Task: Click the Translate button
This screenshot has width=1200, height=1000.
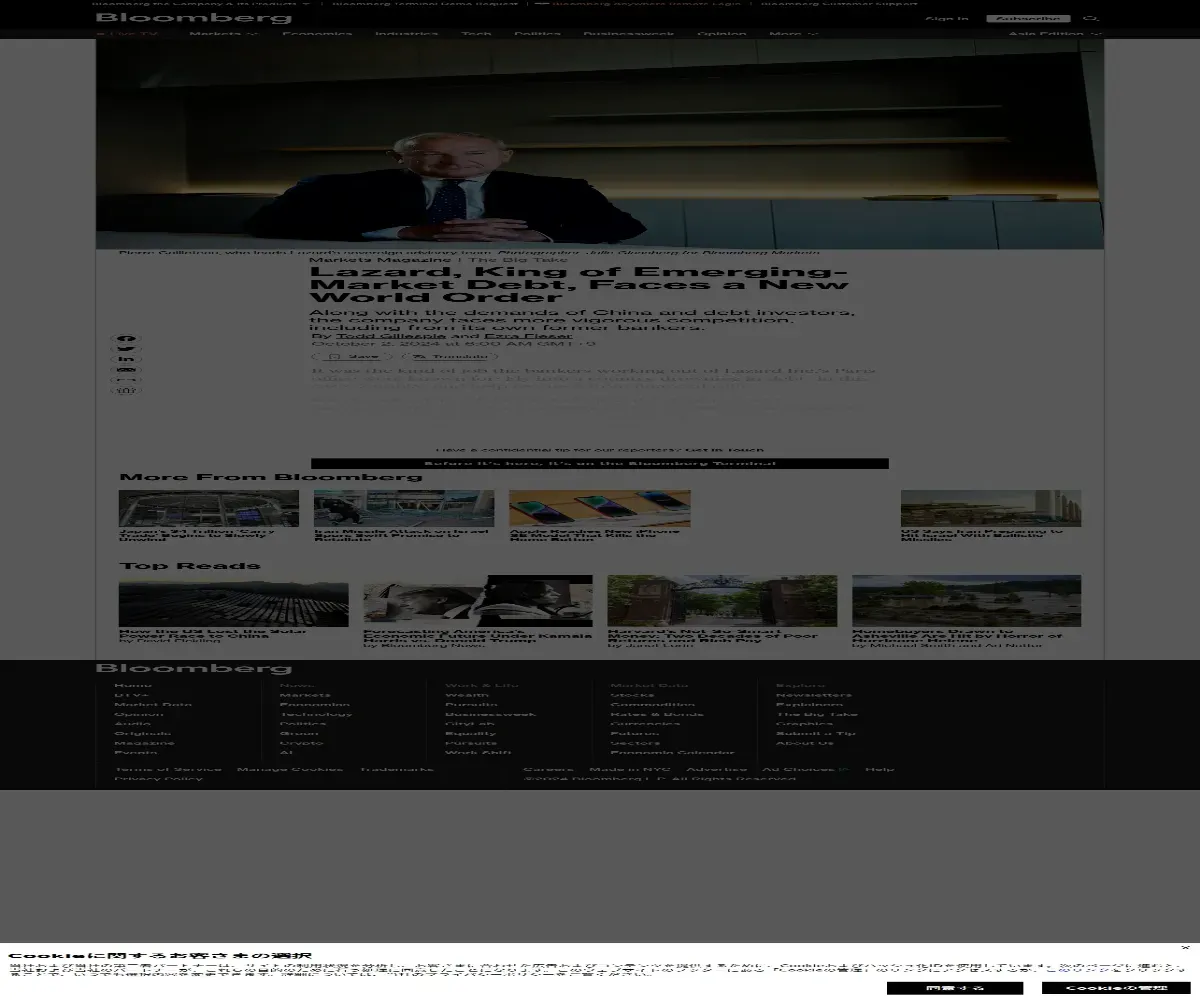Action: (450, 356)
